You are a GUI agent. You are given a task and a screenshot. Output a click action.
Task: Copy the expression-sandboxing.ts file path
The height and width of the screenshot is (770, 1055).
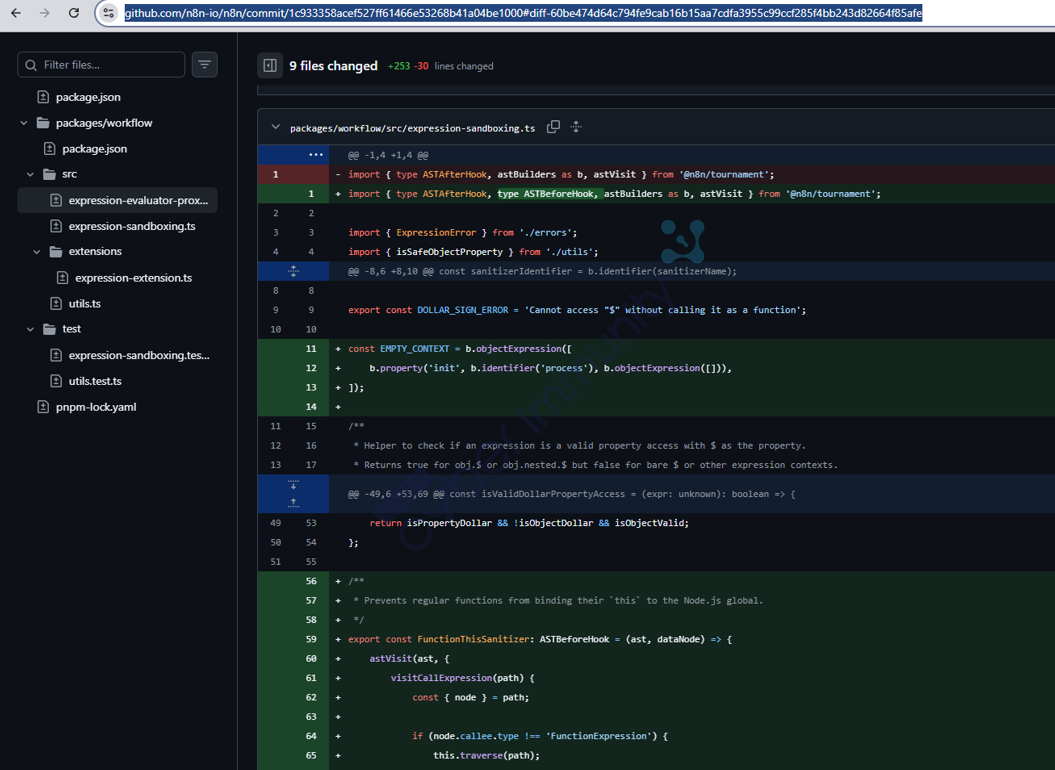(x=553, y=127)
